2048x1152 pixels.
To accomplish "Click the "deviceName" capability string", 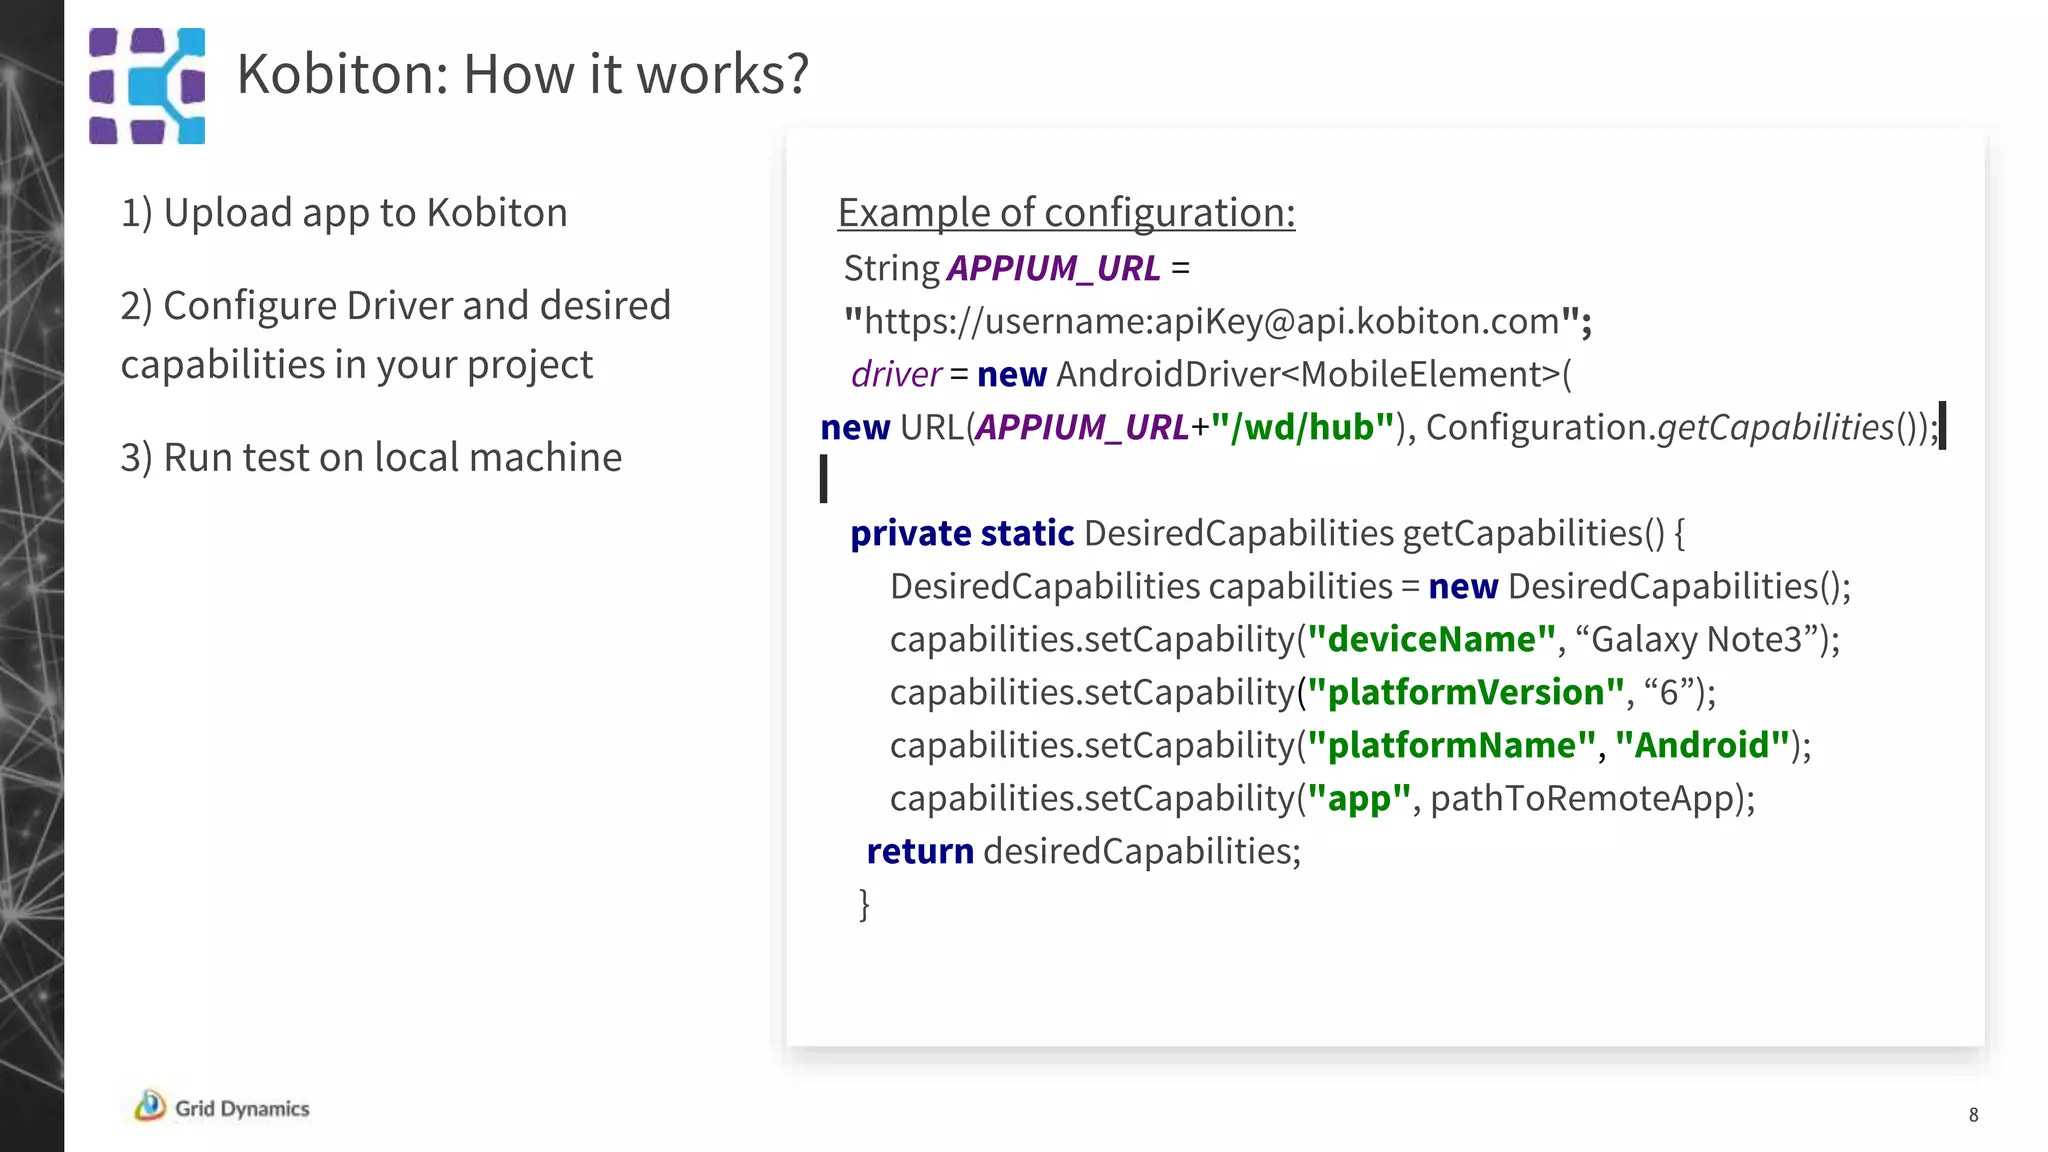I will (x=1431, y=640).
